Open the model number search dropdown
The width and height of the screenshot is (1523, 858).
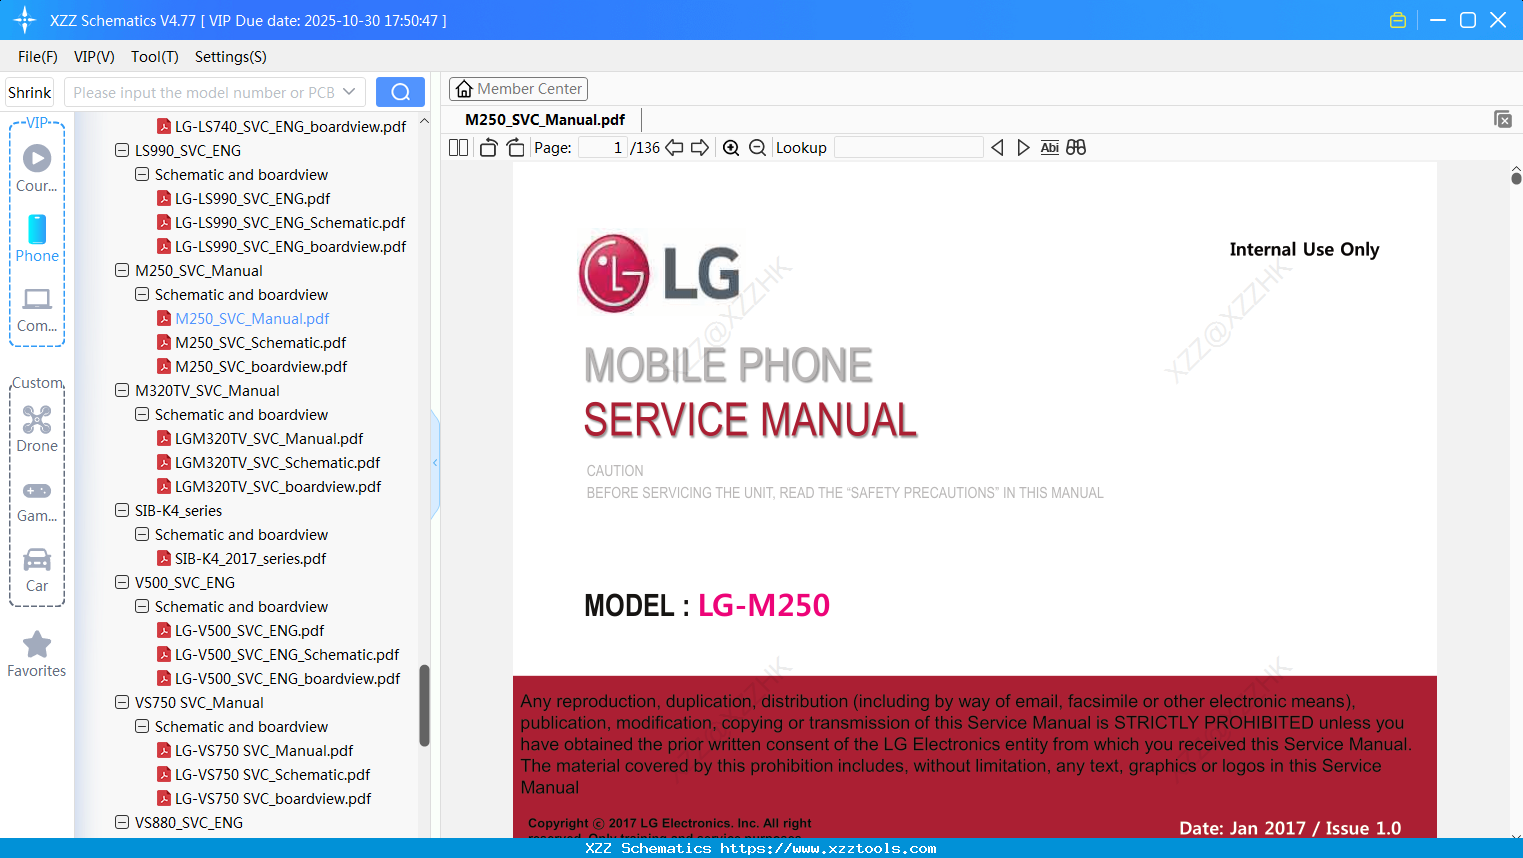(x=351, y=91)
